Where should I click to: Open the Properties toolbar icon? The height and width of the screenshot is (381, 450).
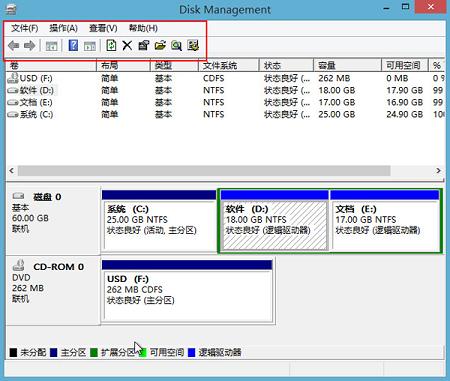click(x=144, y=45)
